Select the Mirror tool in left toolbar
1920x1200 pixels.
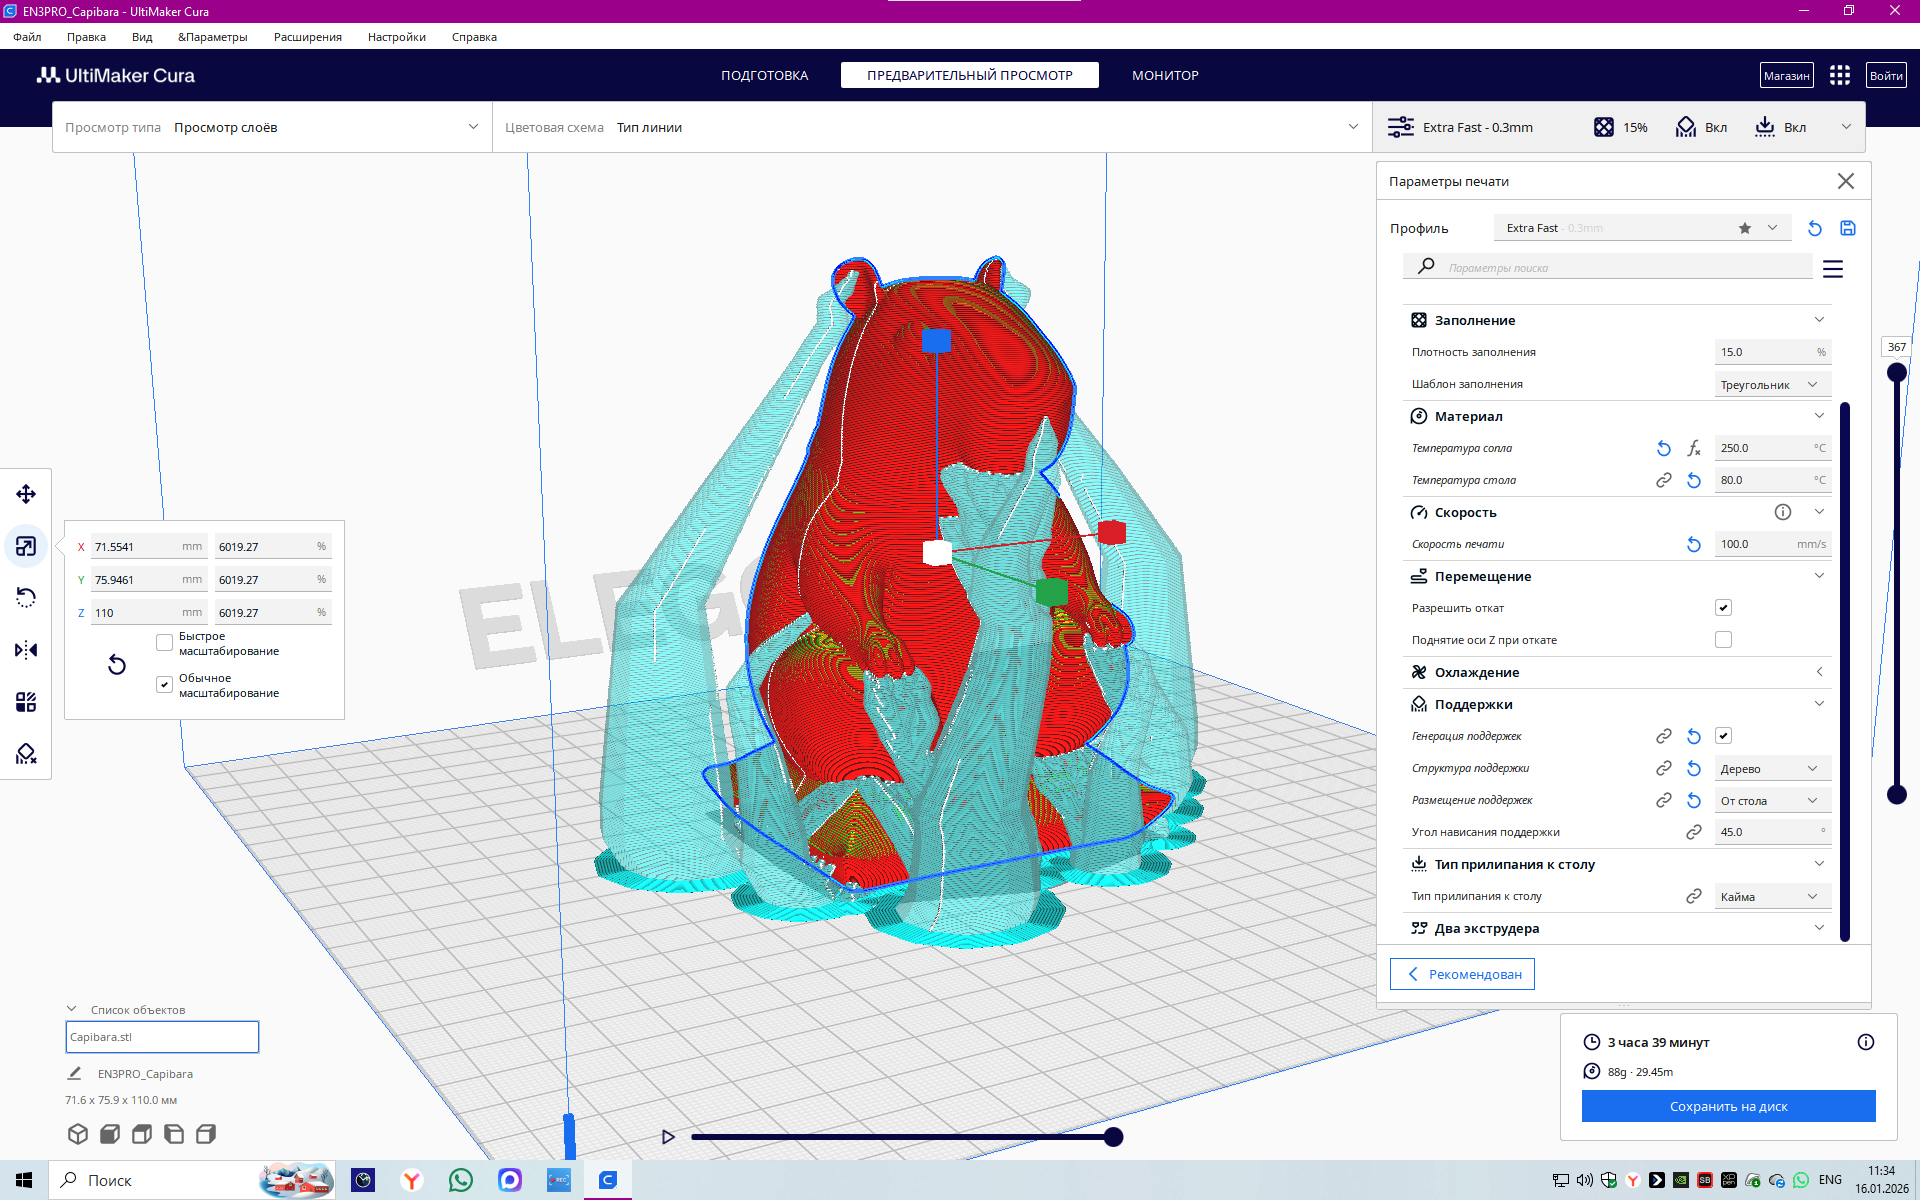[x=26, y=650]
